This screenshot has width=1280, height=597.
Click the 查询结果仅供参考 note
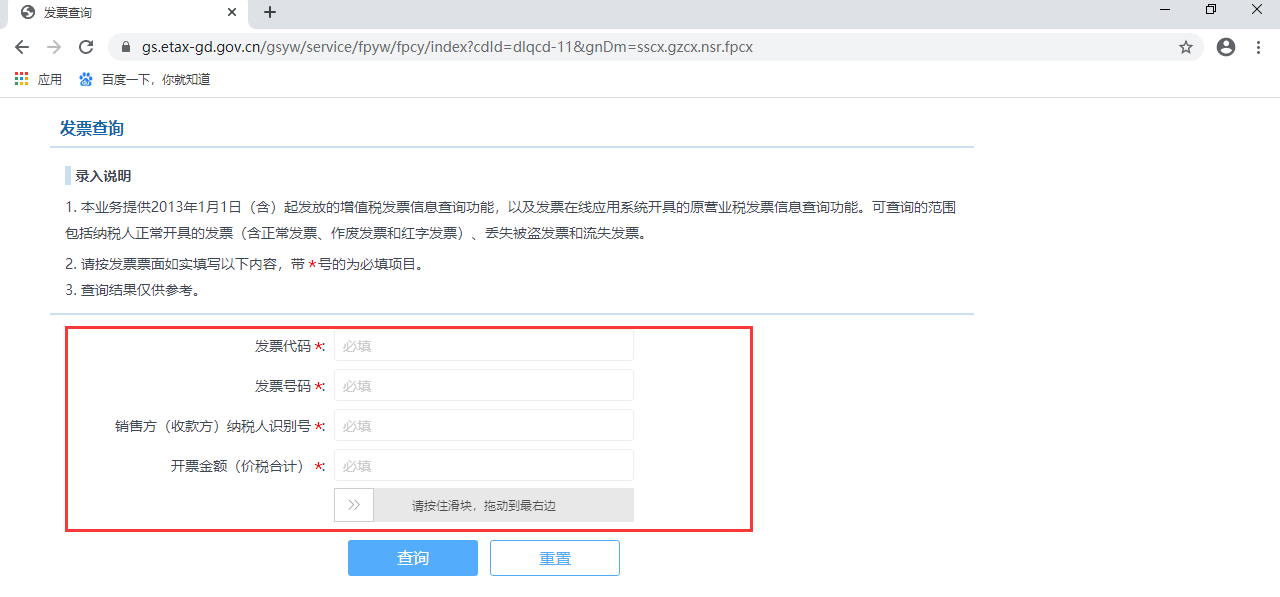[x=133, y=290]
